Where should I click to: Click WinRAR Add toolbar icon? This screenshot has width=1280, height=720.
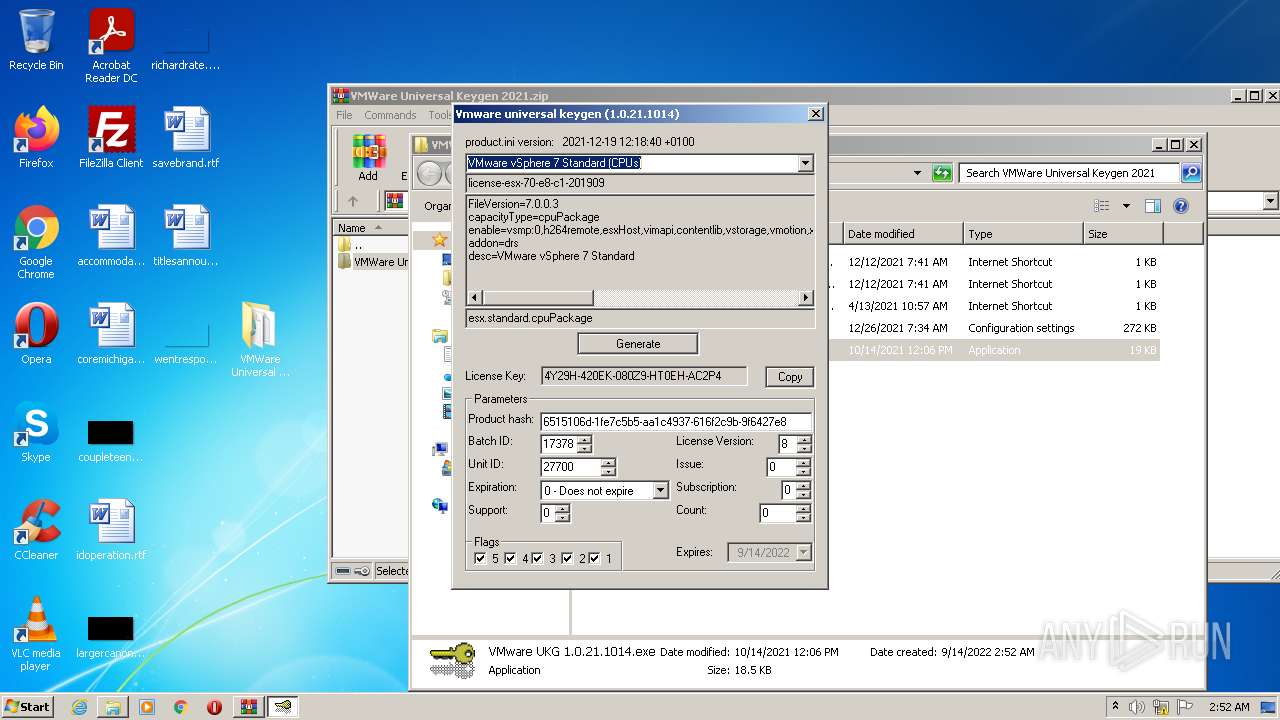point(369,158)
